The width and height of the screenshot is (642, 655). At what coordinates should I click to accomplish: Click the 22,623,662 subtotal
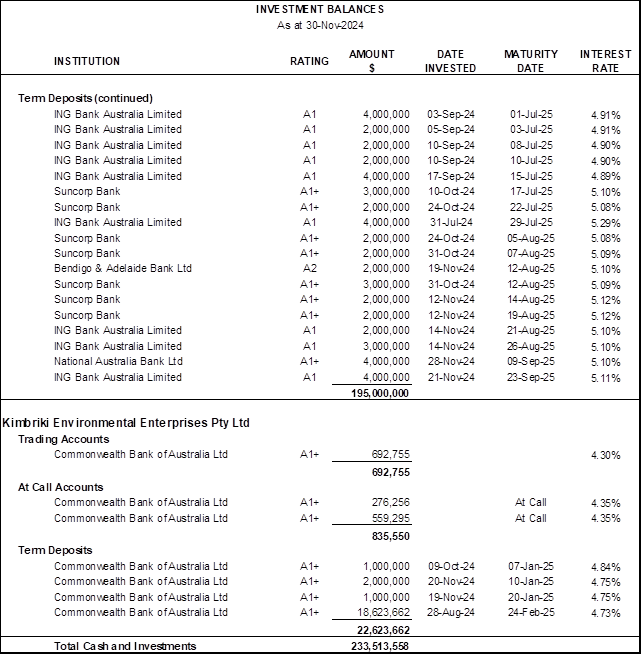click(383, 630)
